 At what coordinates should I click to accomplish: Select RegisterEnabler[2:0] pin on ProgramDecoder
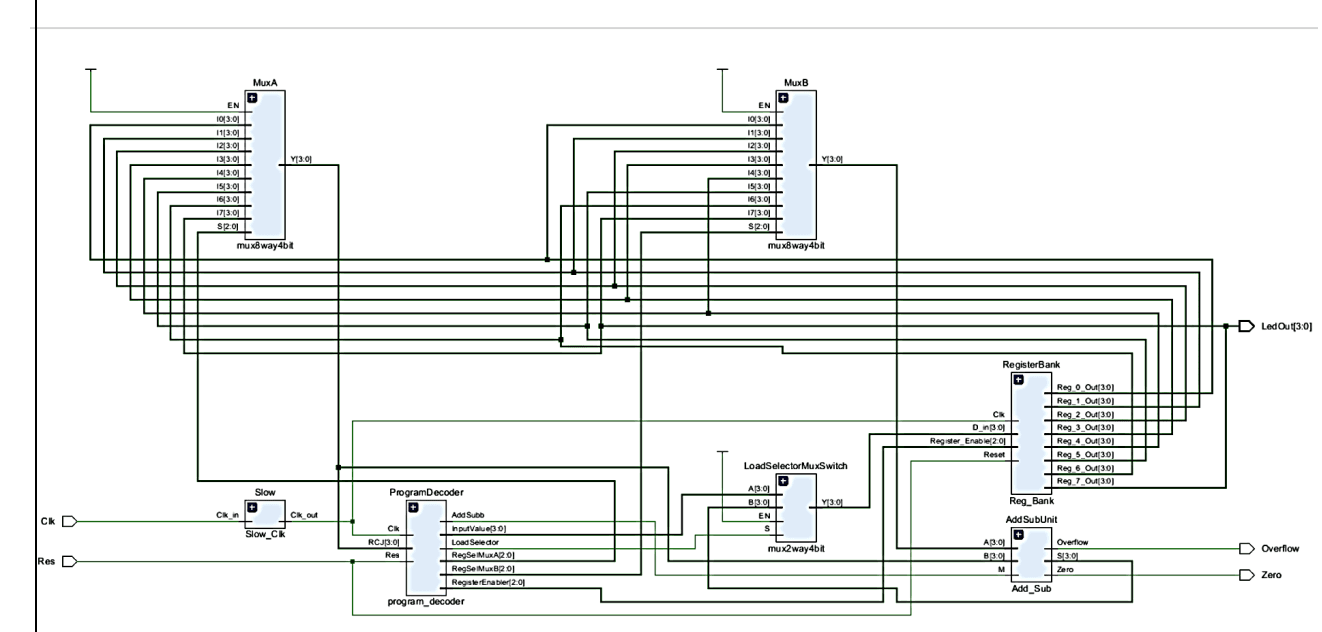[x=490, y=582]
